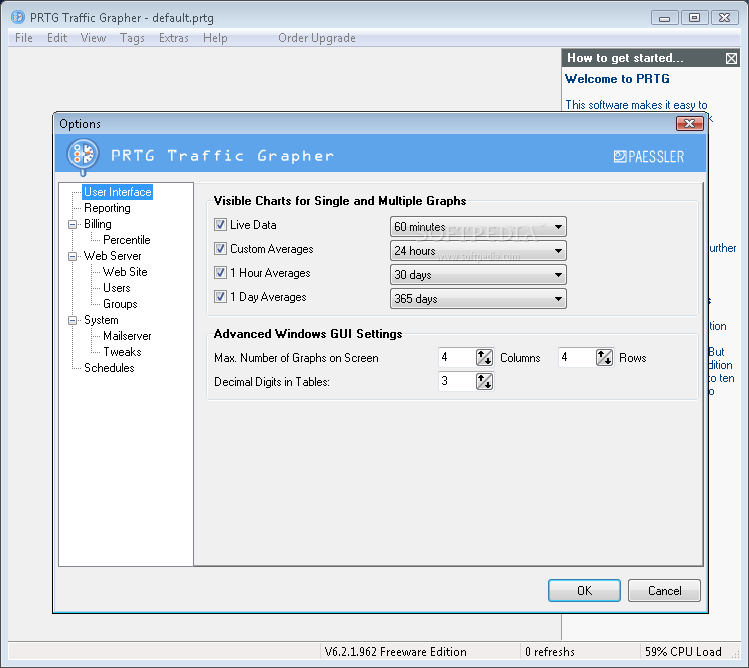Click the Columns spinner arrows

coord(484,357)
